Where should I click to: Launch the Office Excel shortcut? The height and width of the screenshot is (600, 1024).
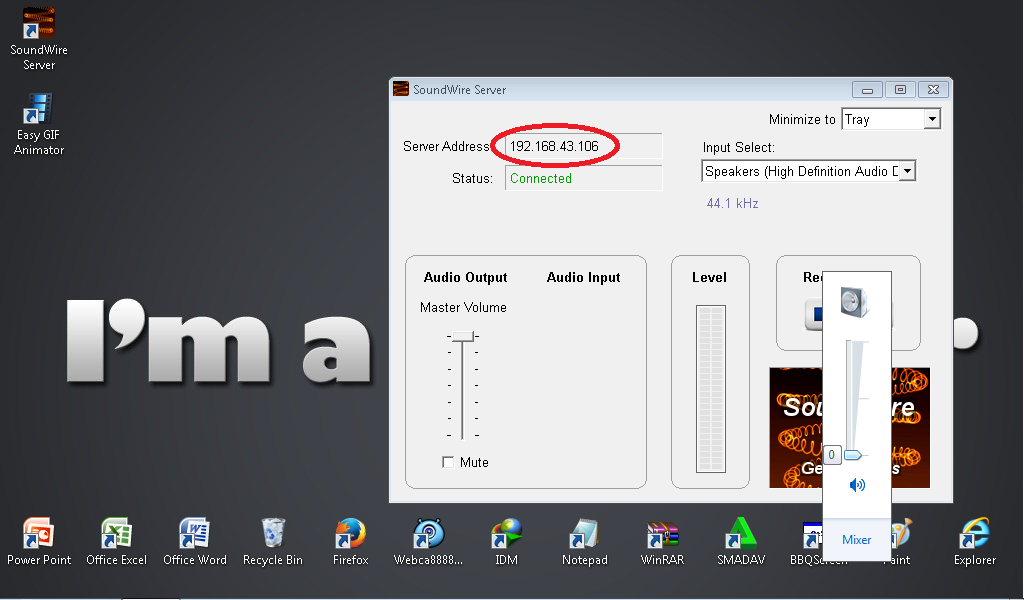(116, 542)
